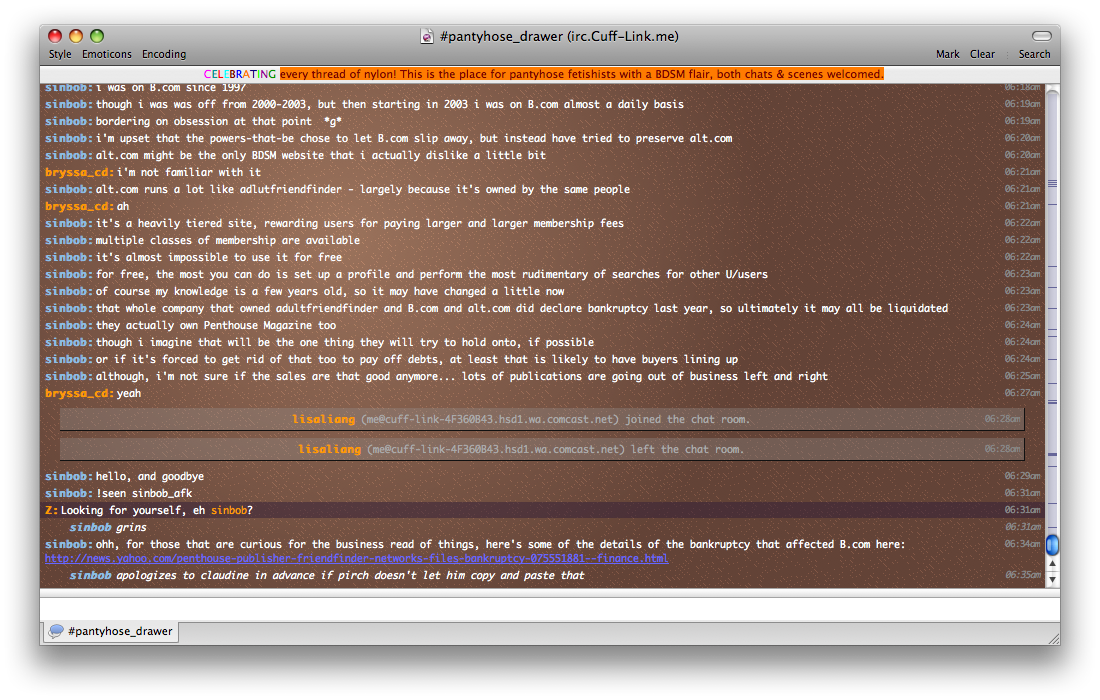
Task: Click the 'apologizes to claudine' action line
Action: coord(327,576)
